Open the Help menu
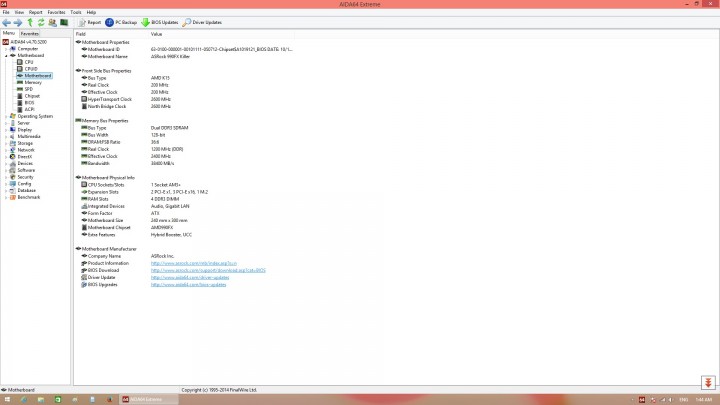 (91, 12)
